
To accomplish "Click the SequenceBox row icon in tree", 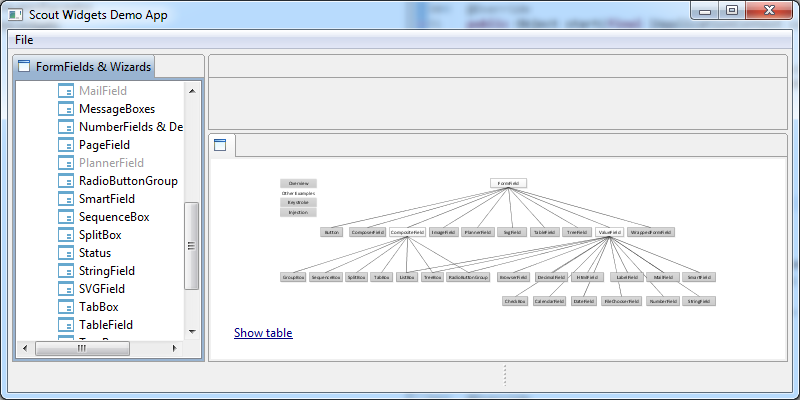I will 66,217.
